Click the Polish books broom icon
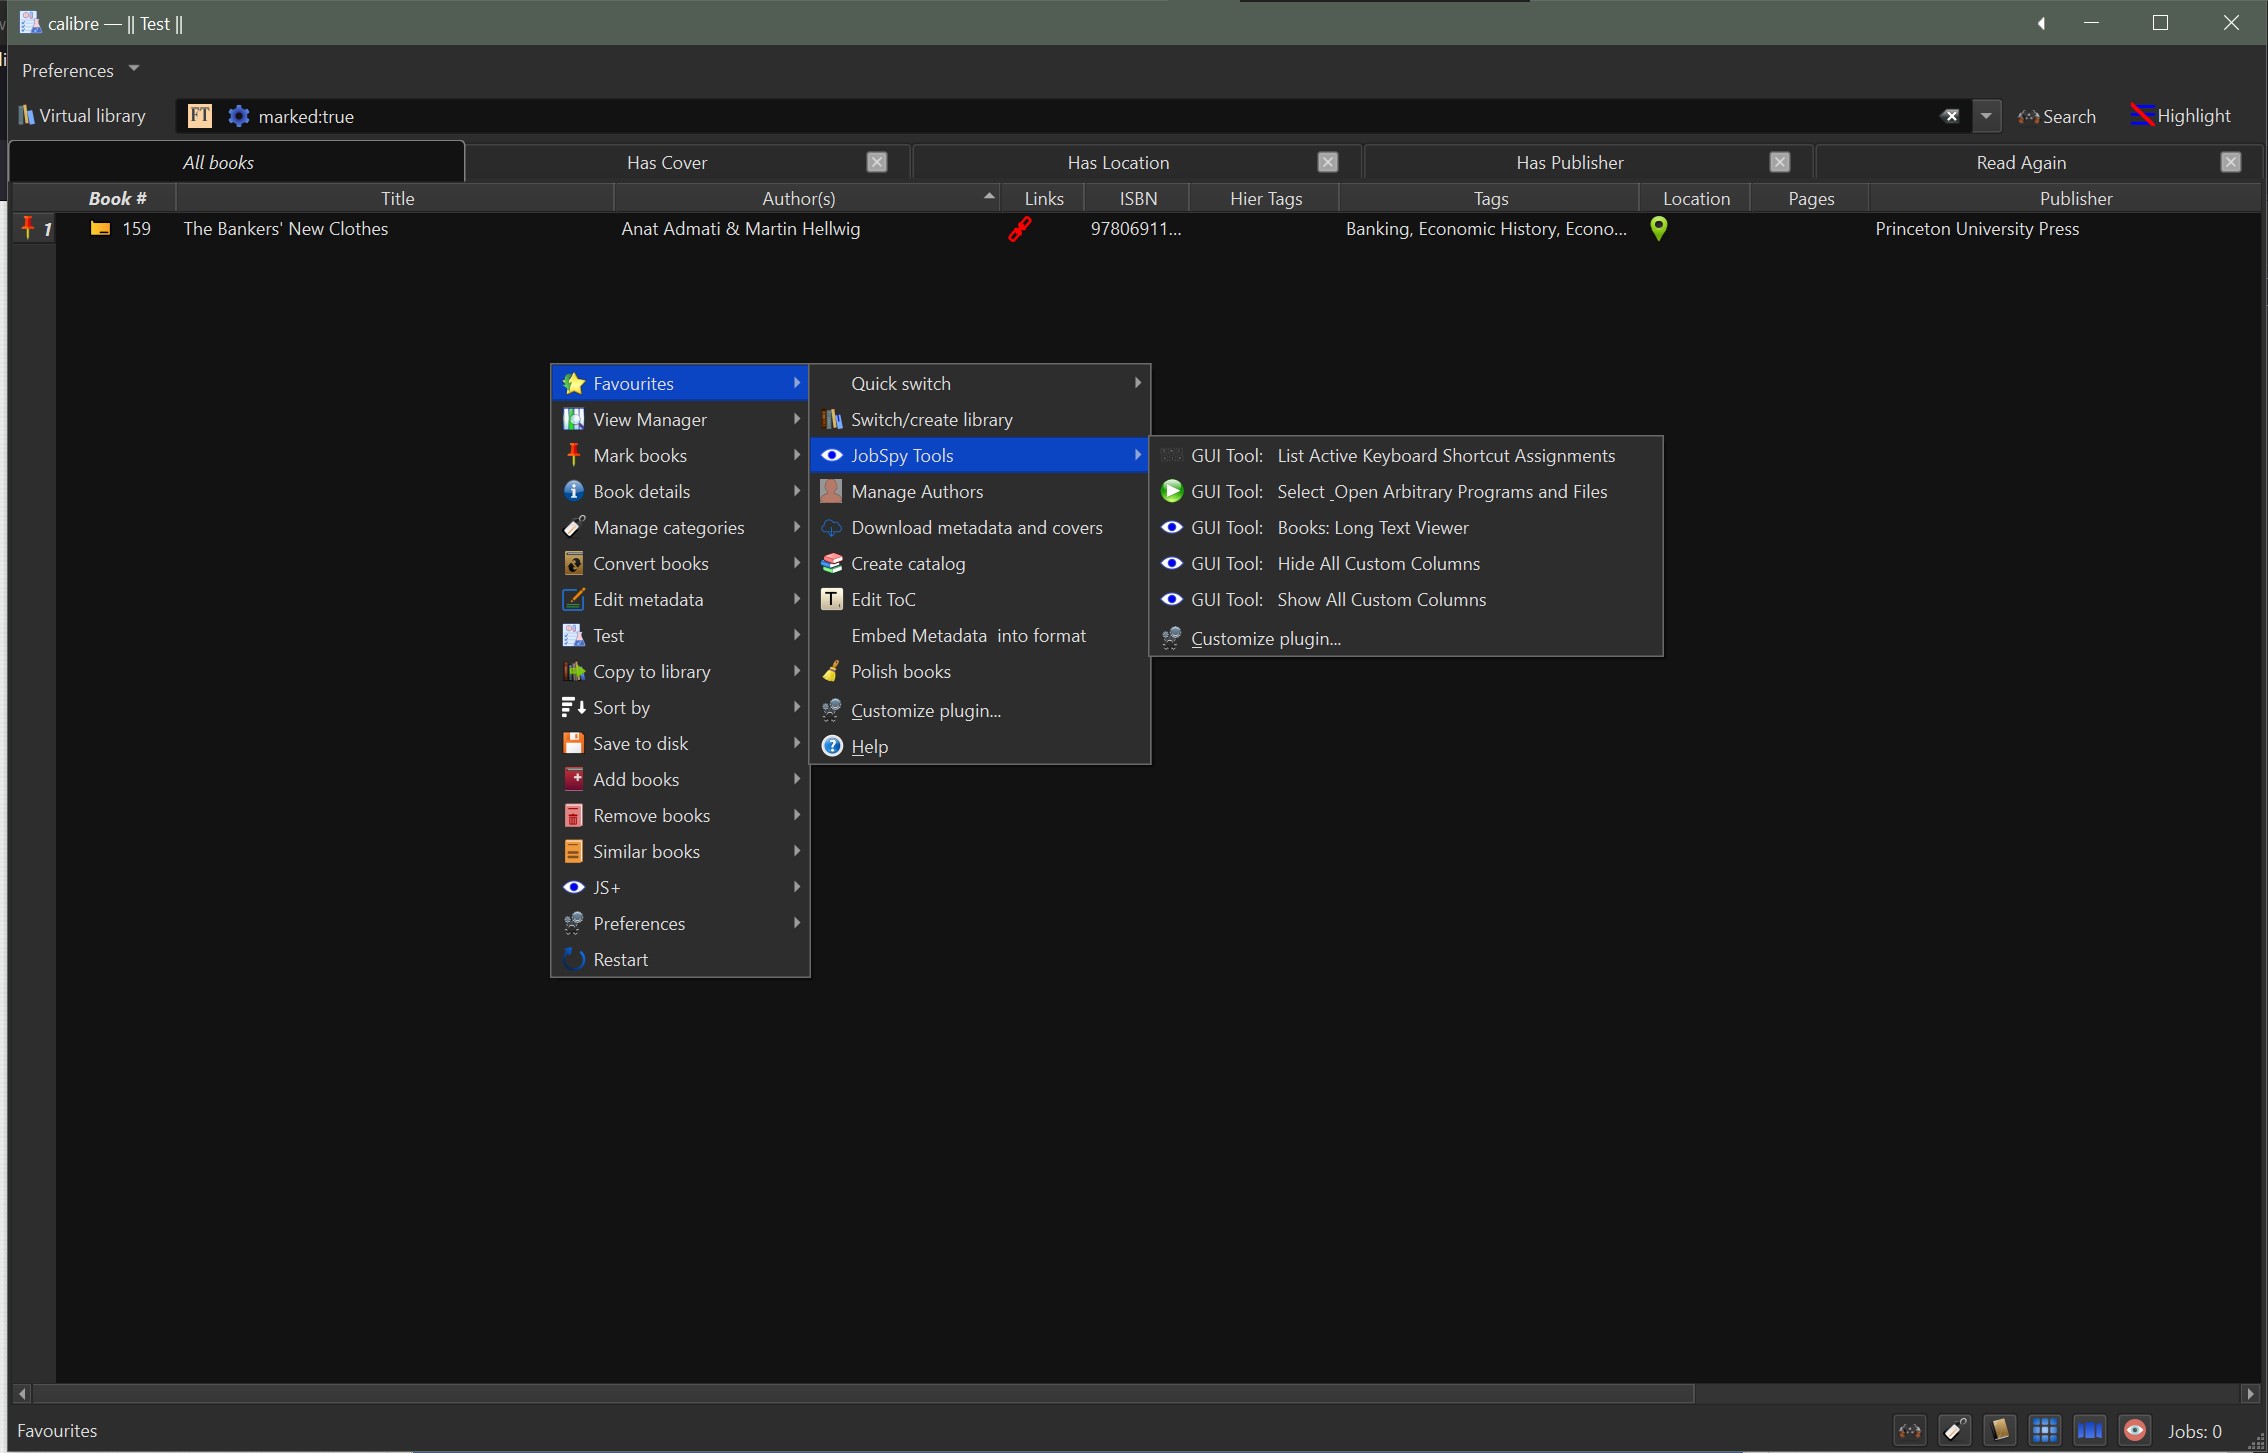The width and height of the screenshot is (2268, 1453). click(x=832, y=672)
